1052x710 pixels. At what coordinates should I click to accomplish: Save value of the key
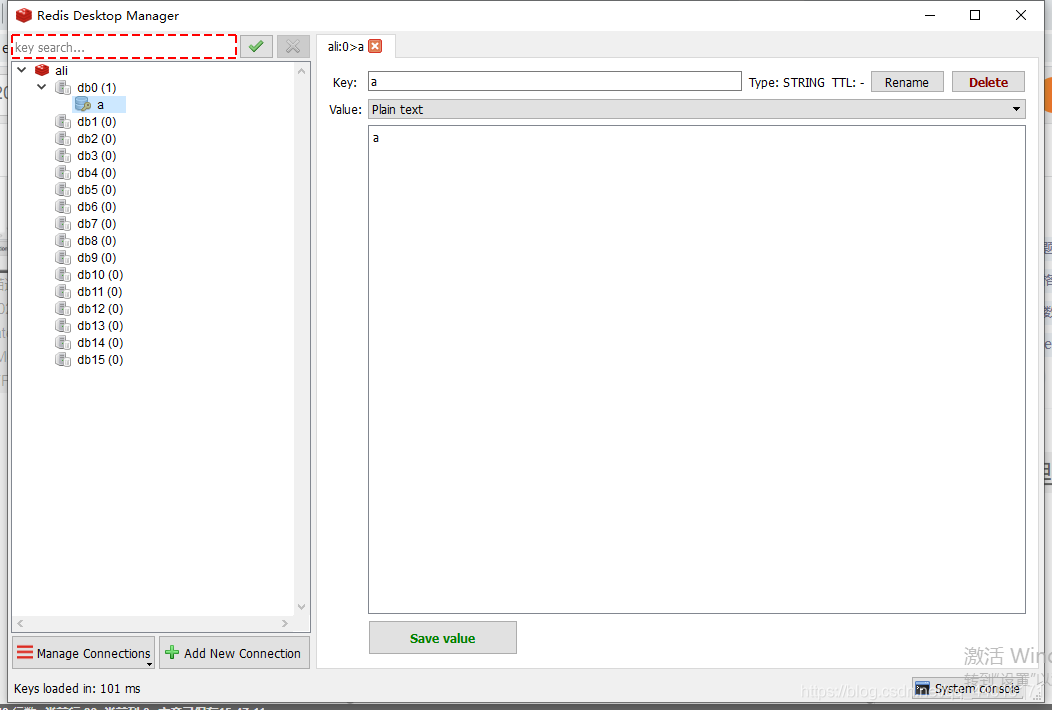coord(443,638)
